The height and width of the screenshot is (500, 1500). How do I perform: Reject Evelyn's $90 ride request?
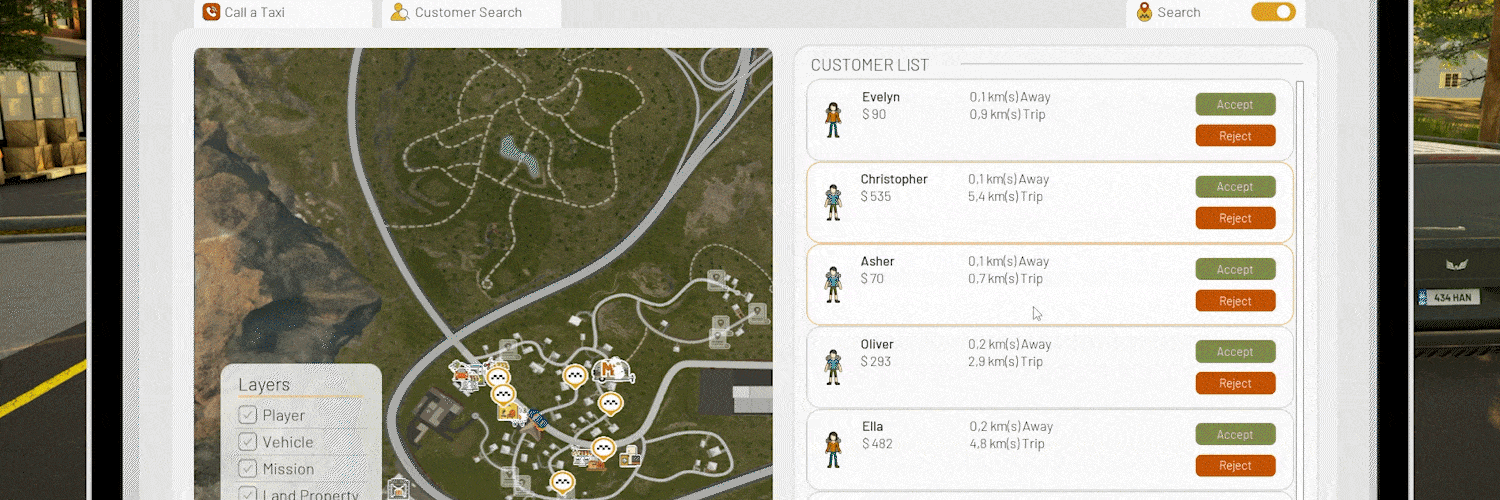coord(1235,136)
